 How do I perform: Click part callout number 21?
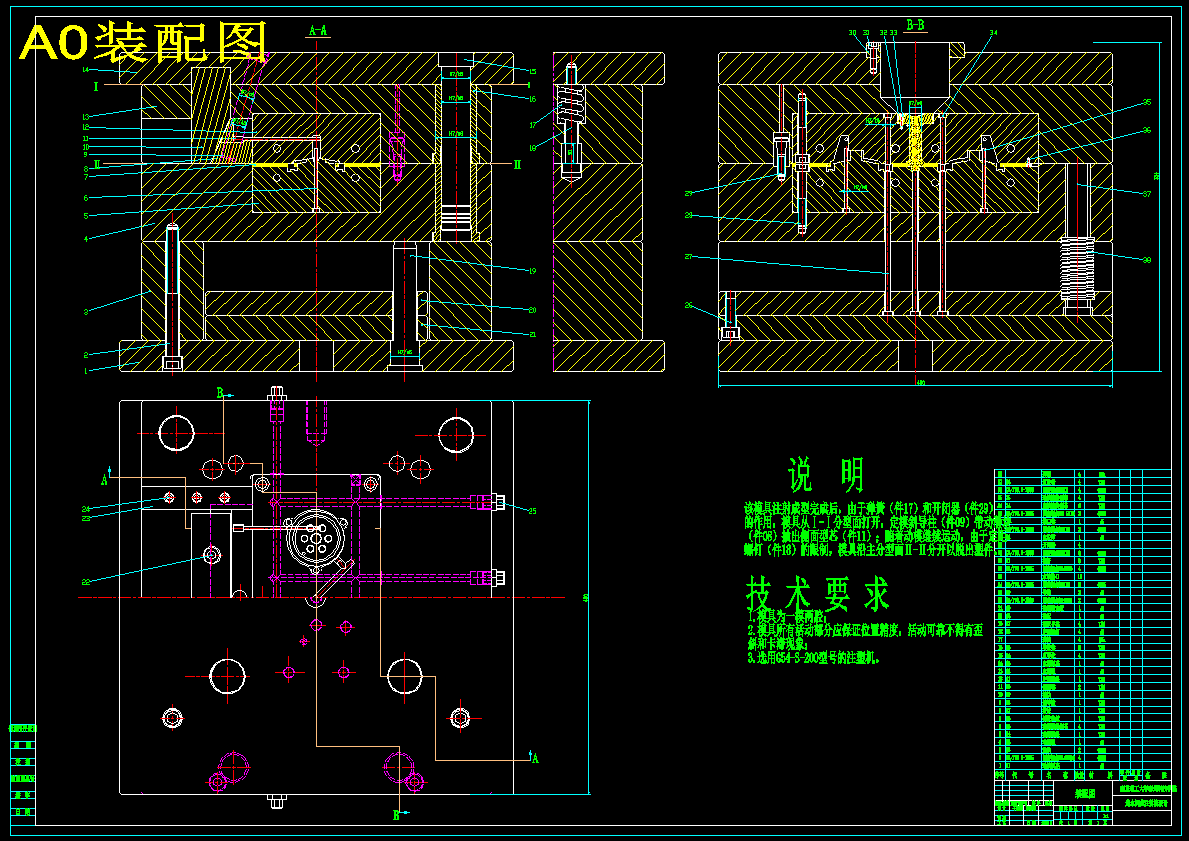point(532,334)
